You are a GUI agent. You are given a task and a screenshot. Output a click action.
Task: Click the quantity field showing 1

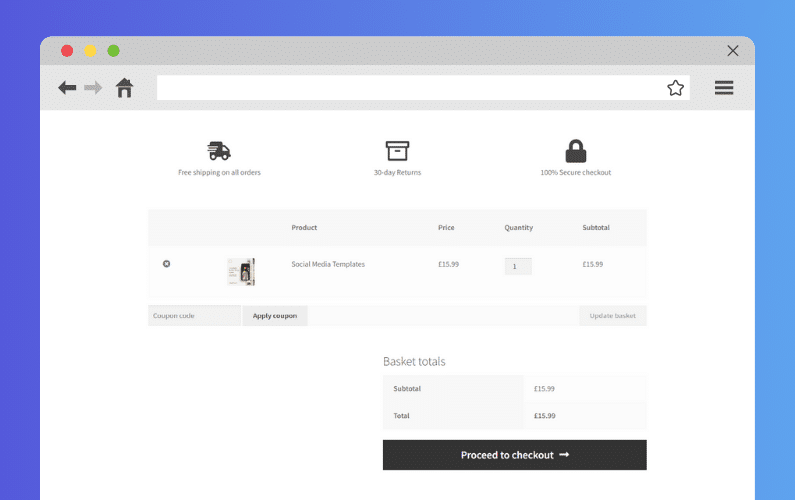tap(518, 266)
